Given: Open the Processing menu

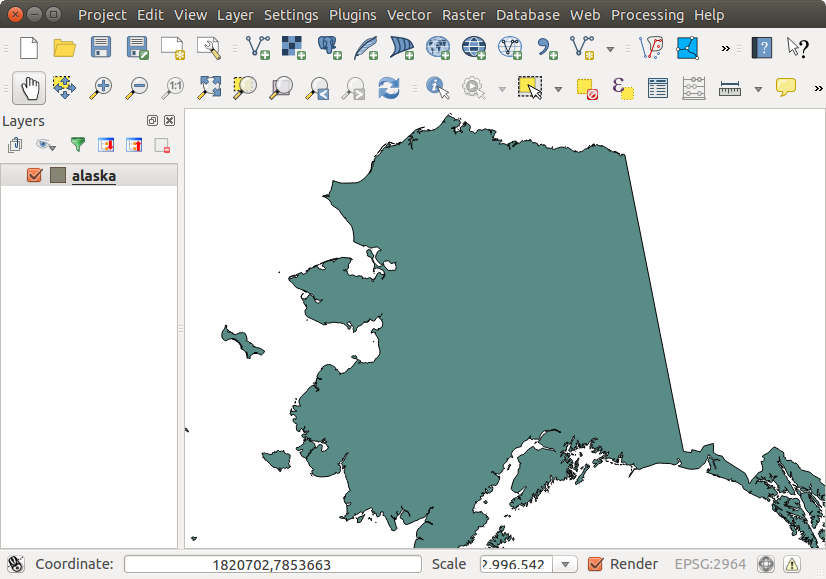Looking at the screenshot, I should [647, 15].
